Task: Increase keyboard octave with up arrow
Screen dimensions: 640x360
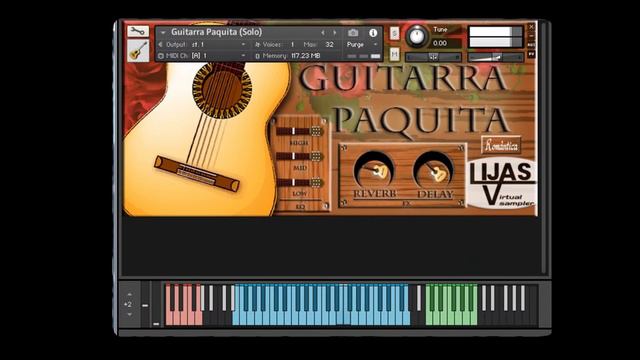Action: [x=129, y=294]
